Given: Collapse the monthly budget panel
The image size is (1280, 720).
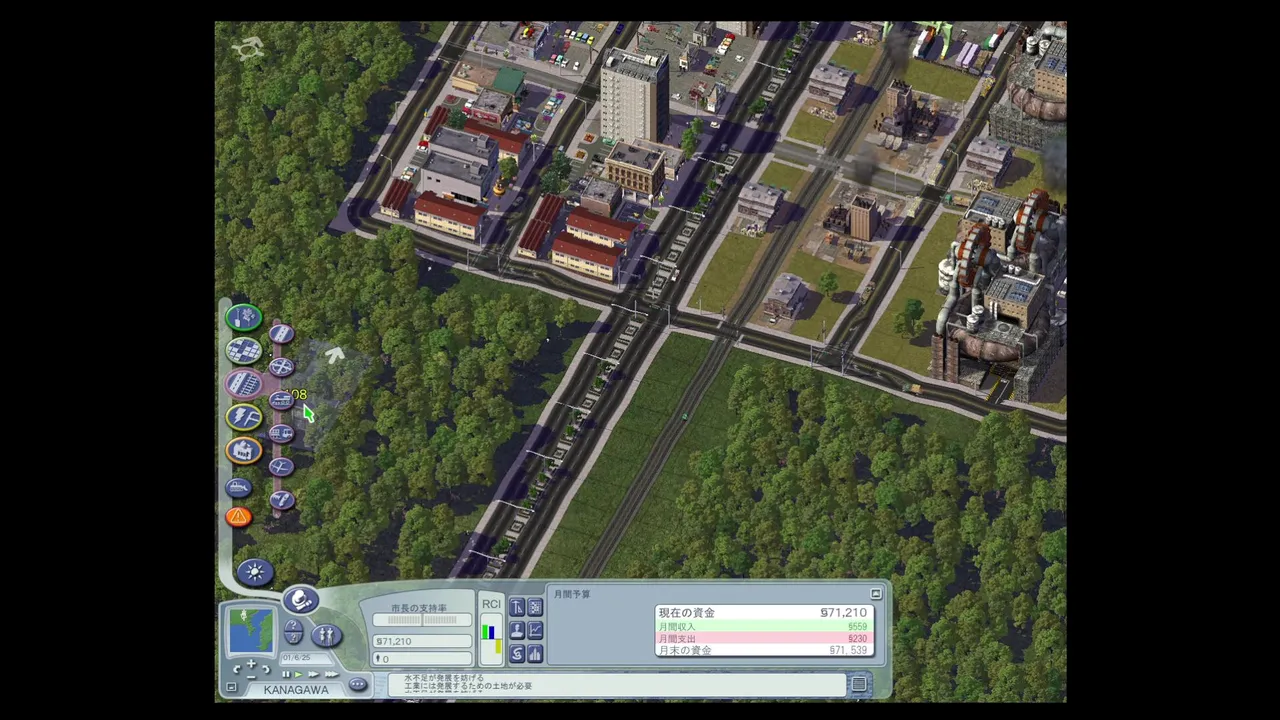Looking at the screenshot, I should point(875,594).
